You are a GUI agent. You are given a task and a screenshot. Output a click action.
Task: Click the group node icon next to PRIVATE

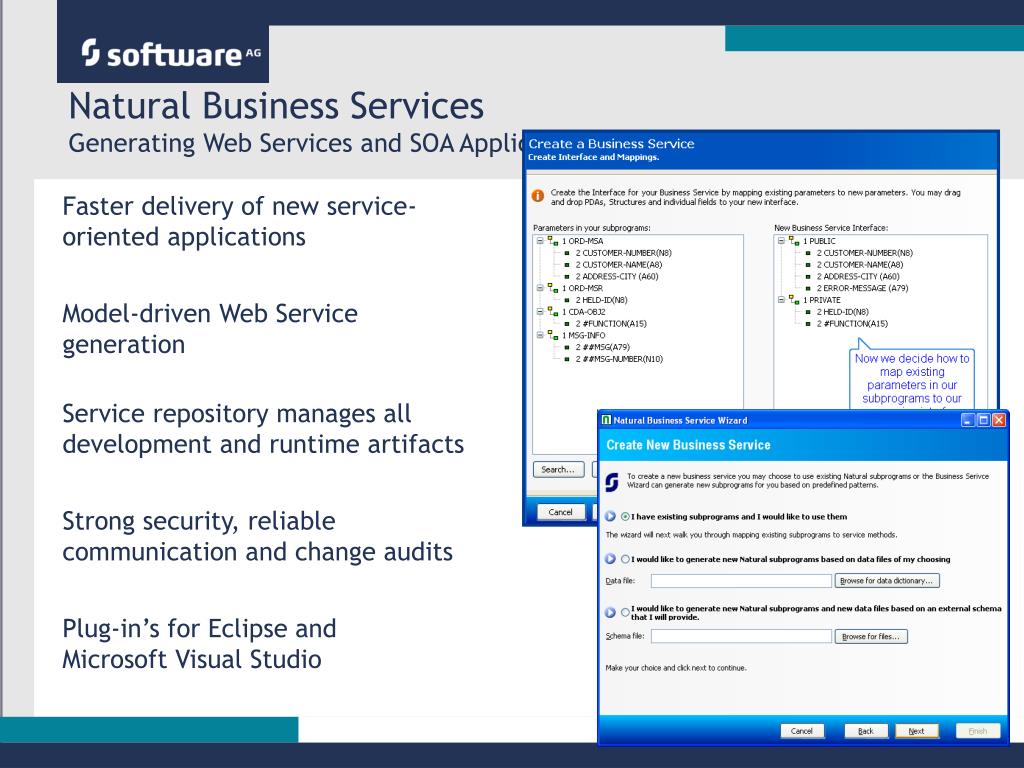(x=794, y=300)
